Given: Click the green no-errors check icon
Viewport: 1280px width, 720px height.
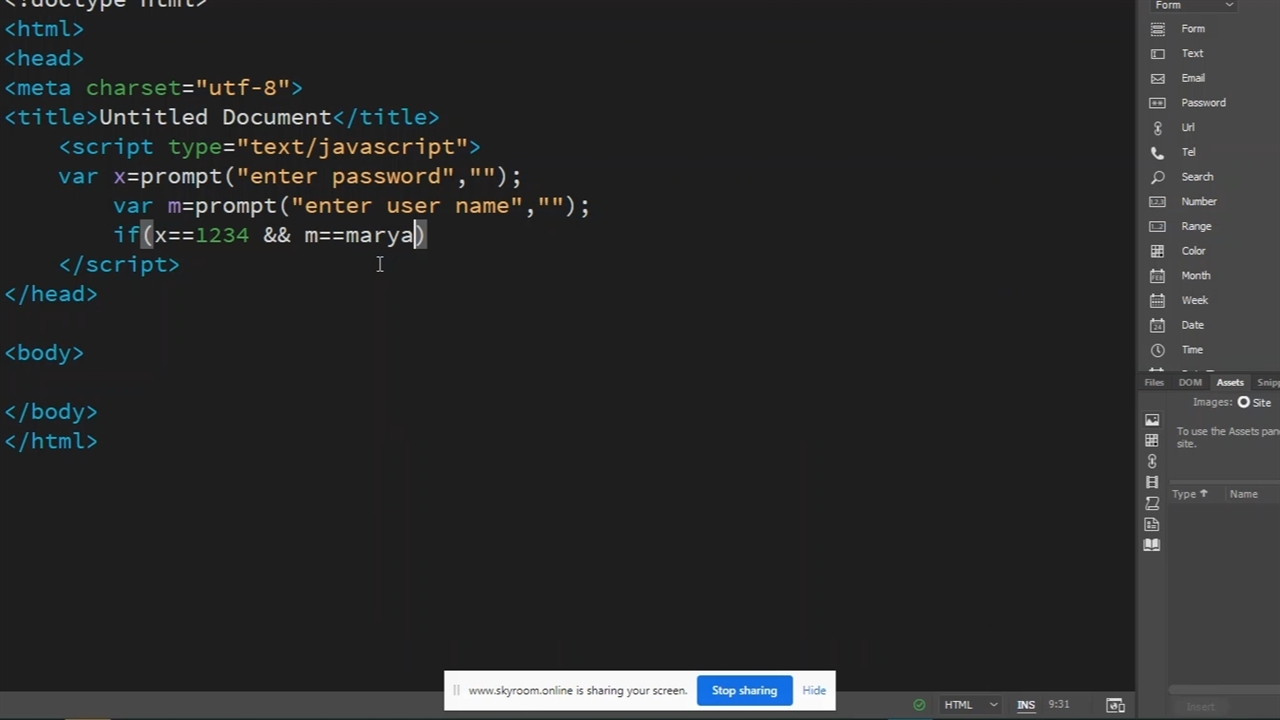Looking at the screenshot, I should pyautogui.click(x=919, y=705).
